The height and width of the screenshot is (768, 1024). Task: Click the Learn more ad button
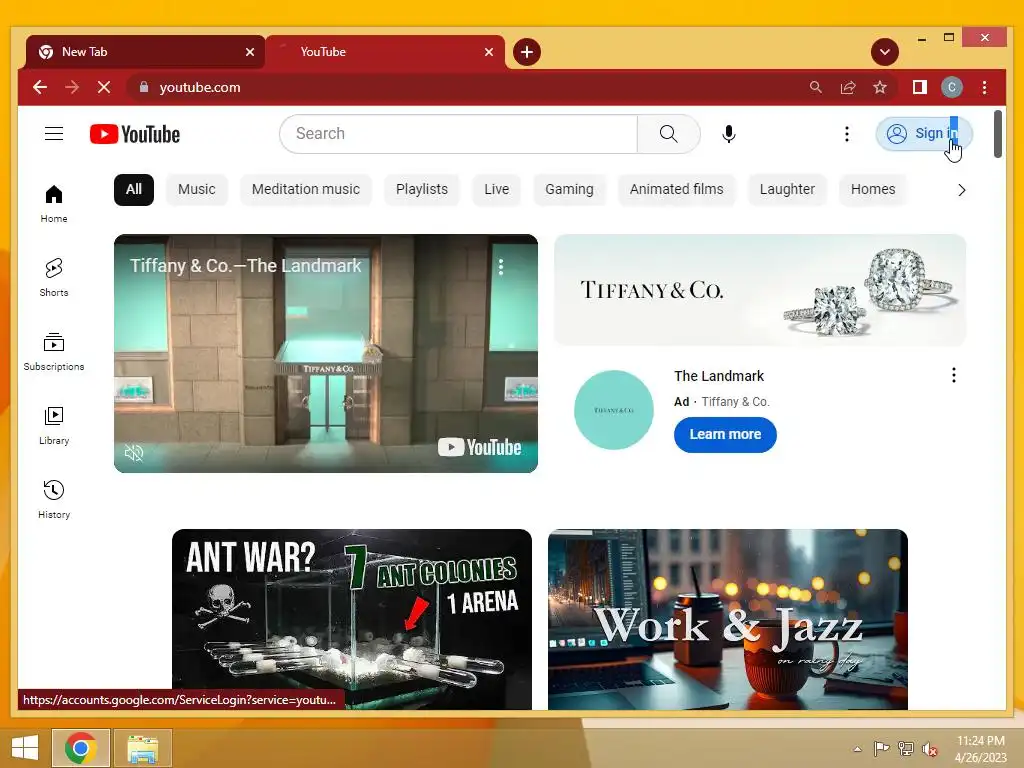(x=725, y=434)
